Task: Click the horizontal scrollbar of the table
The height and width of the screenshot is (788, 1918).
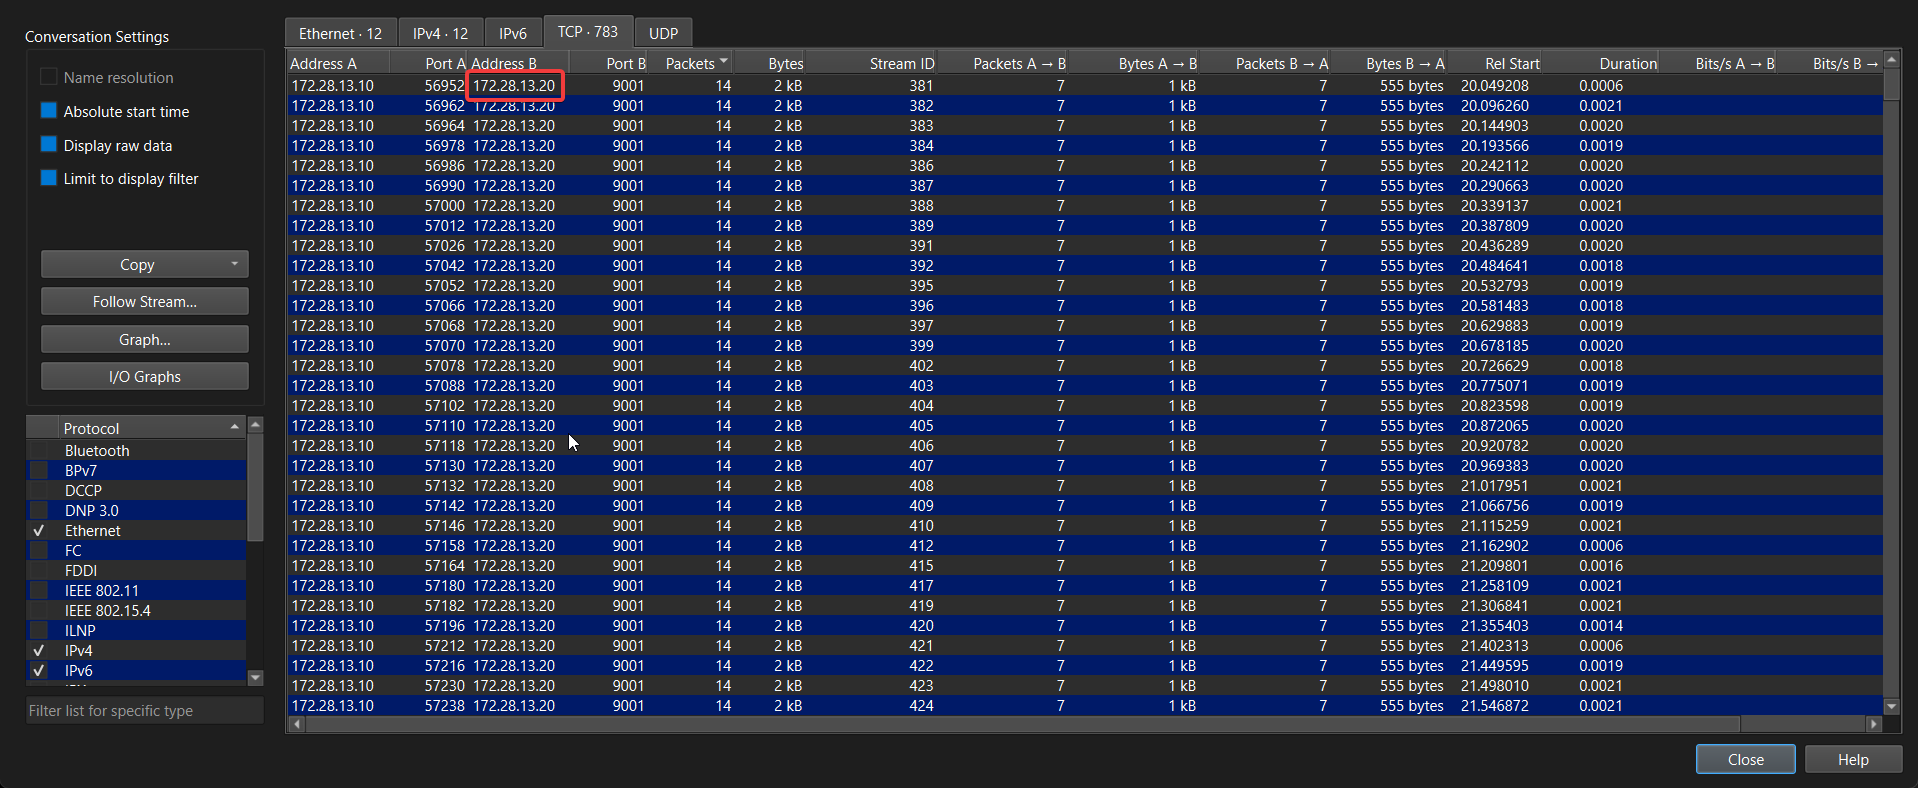Action: [x=1023, y=724]
